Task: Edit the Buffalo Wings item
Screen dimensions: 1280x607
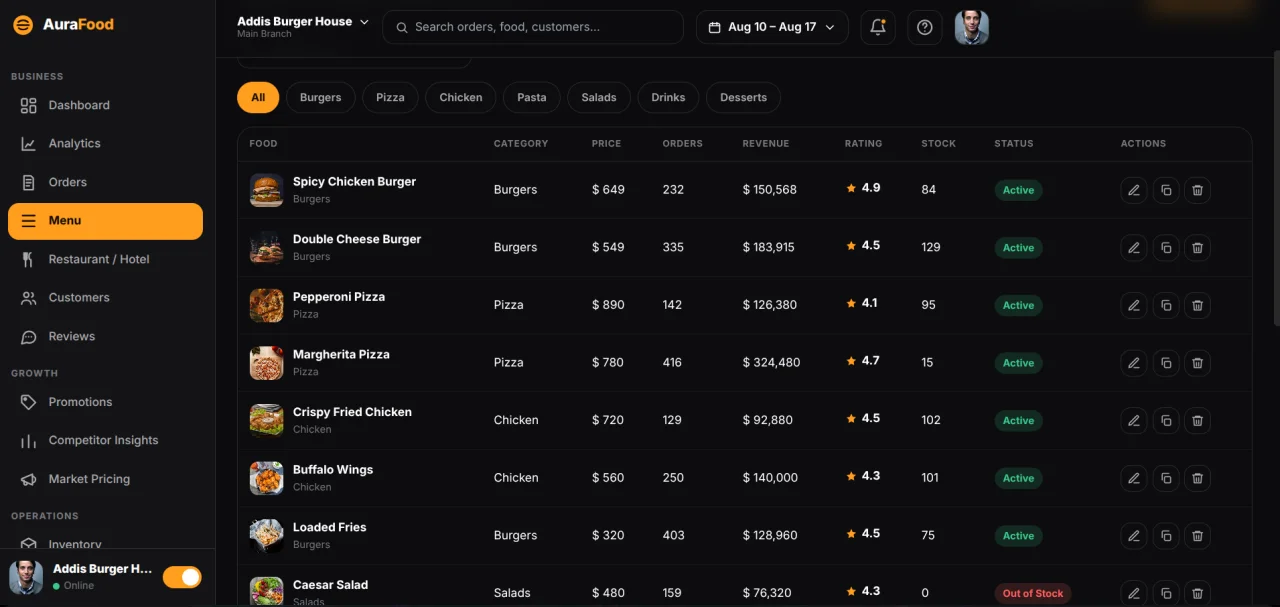Action: coord(1134,478)
